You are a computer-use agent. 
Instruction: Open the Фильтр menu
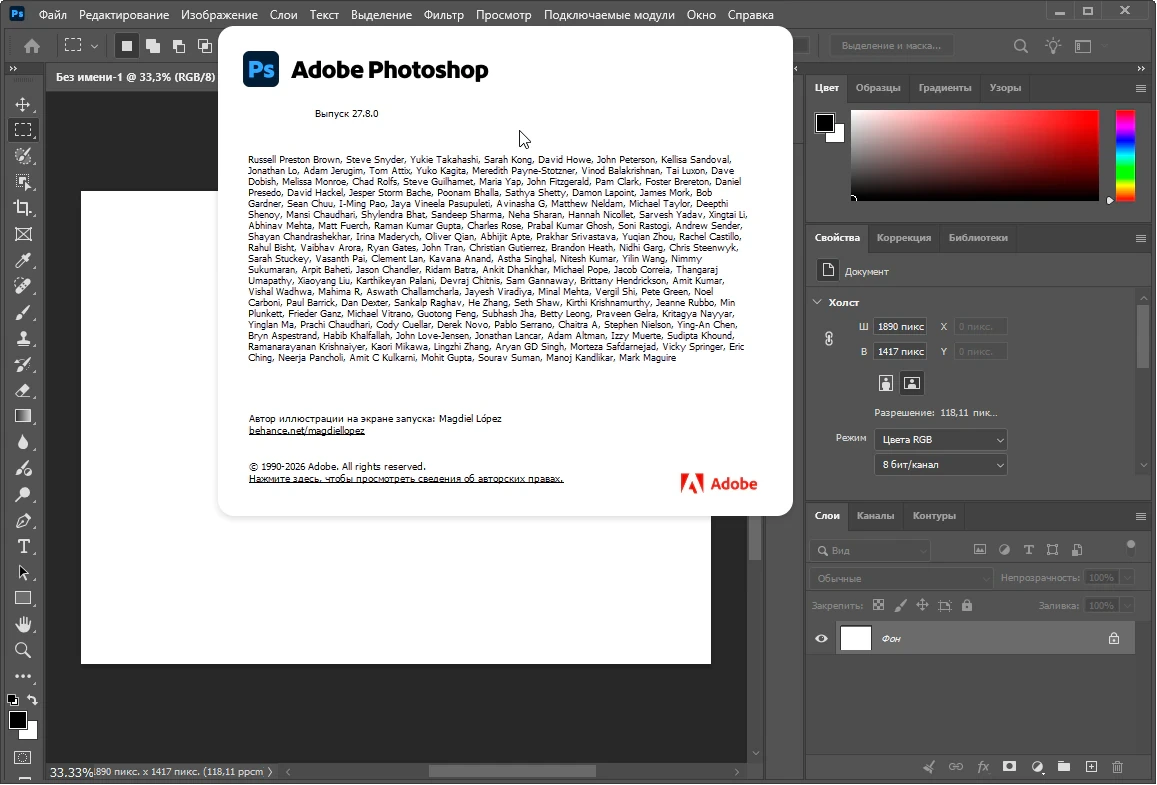pos(443,15)
